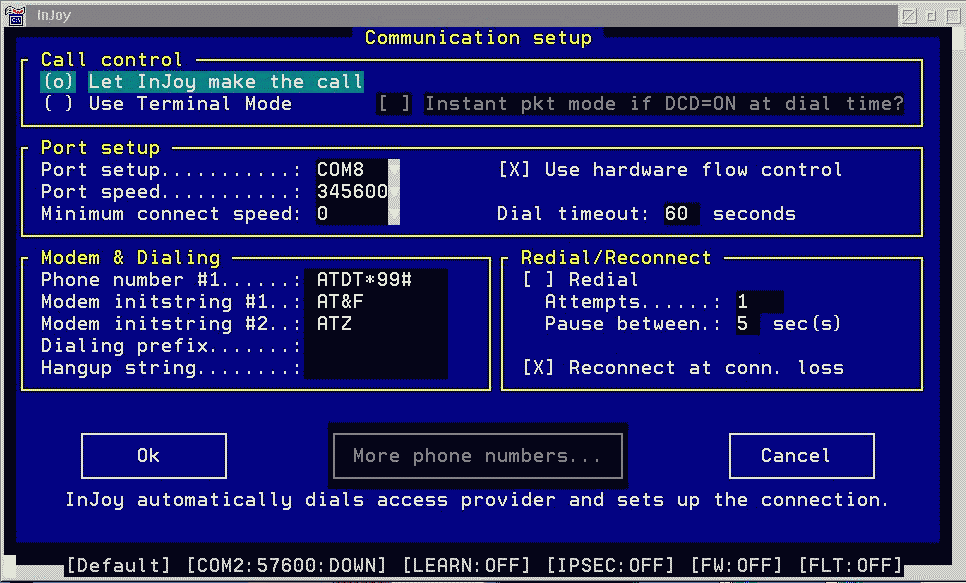Click [LEARN:OFF] status entry
The width and height of the screenshot is (966, 583).
pyautogui.click(x=466, y=565)
